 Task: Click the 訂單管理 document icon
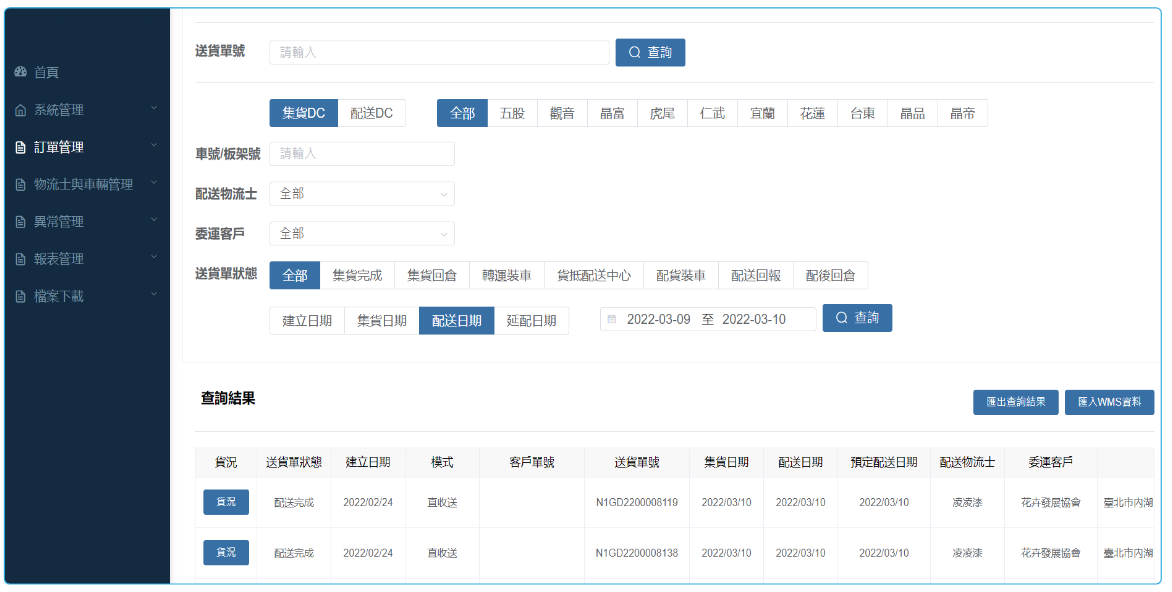20,147
